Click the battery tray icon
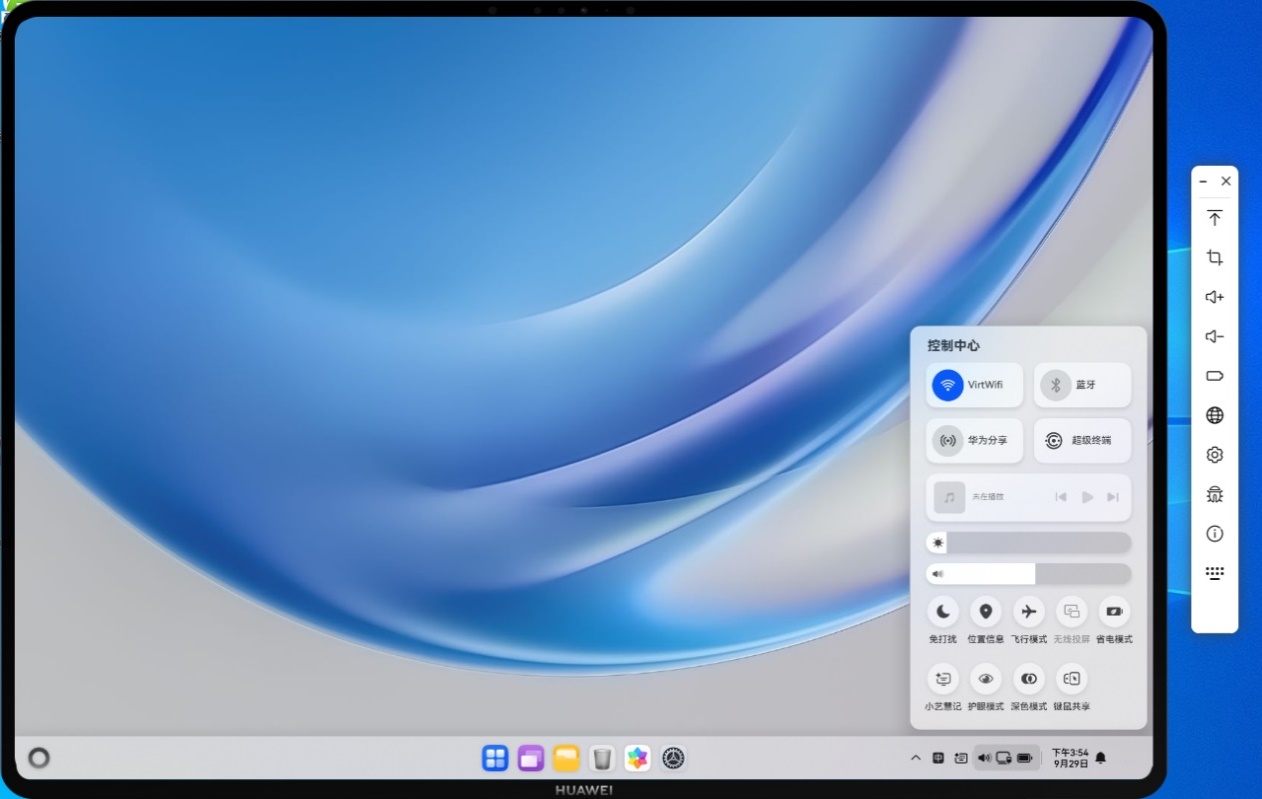The height and width of the screenshot is (799, 1262). (x=1025, y=758)
